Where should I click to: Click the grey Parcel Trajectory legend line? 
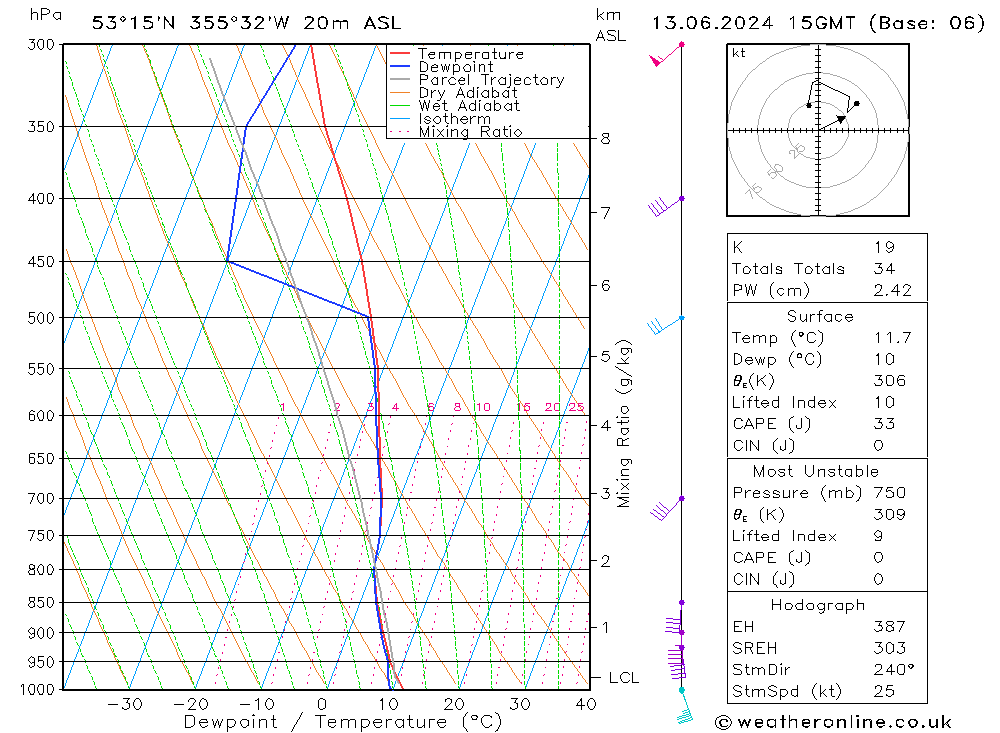399,80
